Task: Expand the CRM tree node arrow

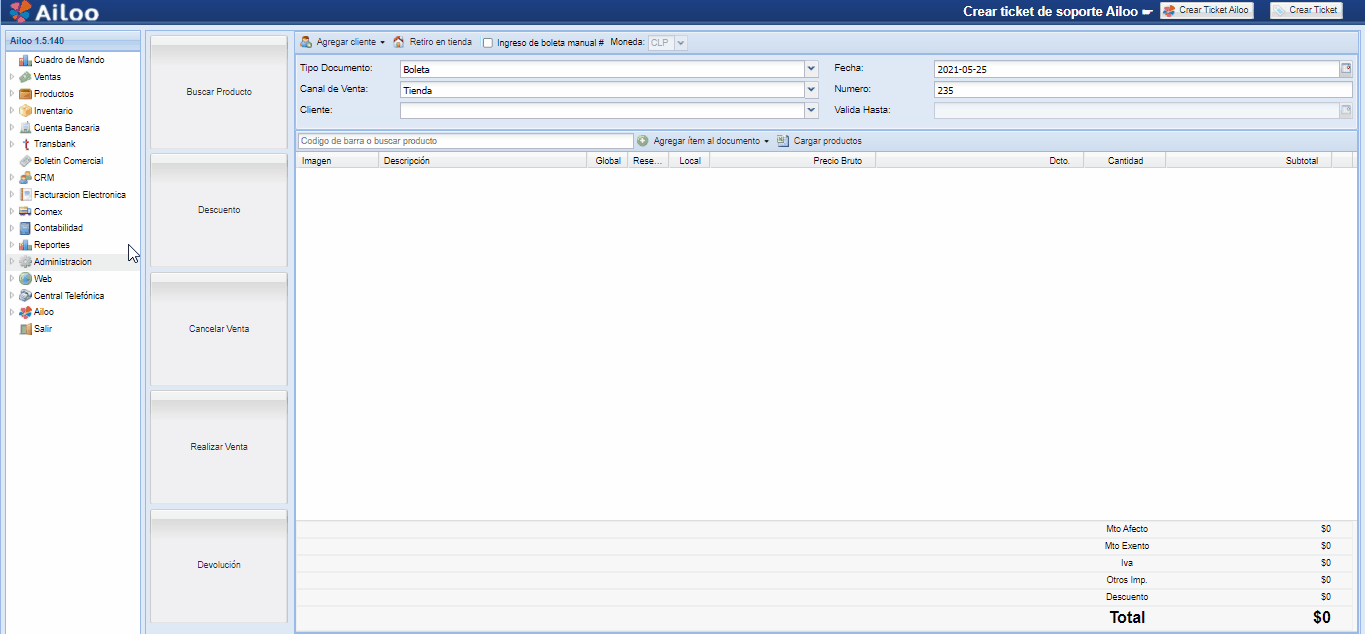Action: pos(12,178)
